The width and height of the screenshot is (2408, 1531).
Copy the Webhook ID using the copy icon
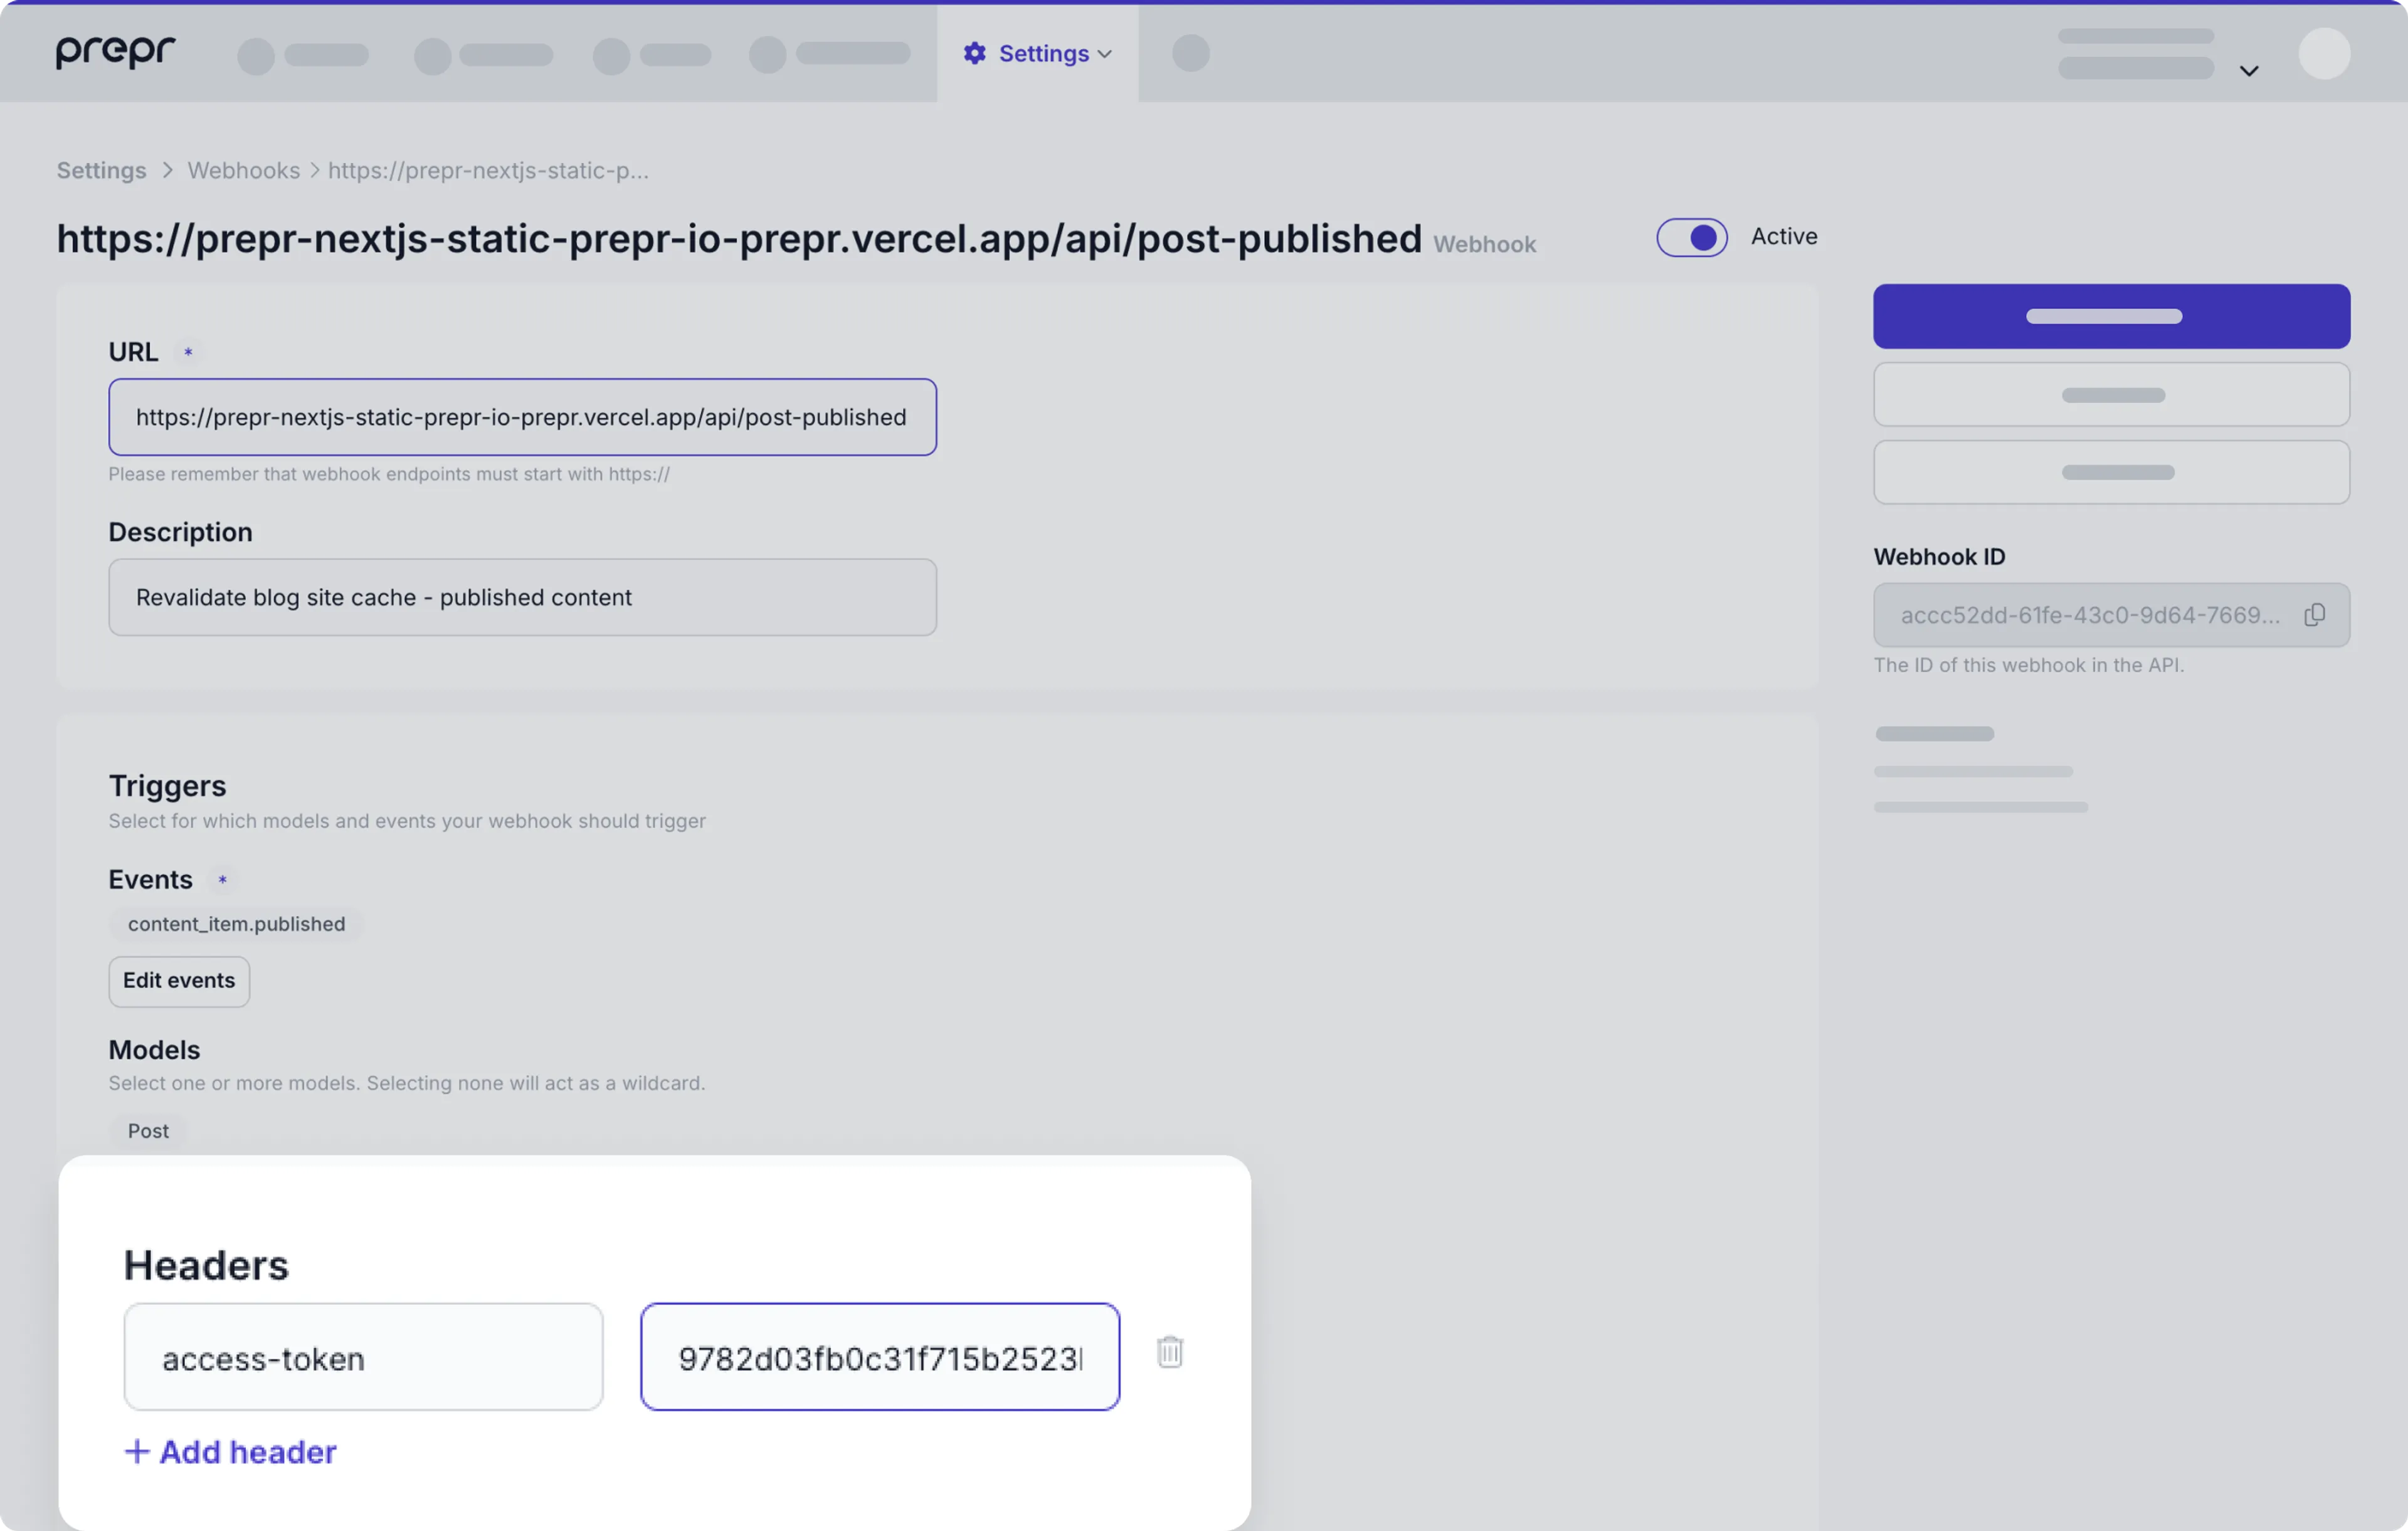[x=2316, y=614]
